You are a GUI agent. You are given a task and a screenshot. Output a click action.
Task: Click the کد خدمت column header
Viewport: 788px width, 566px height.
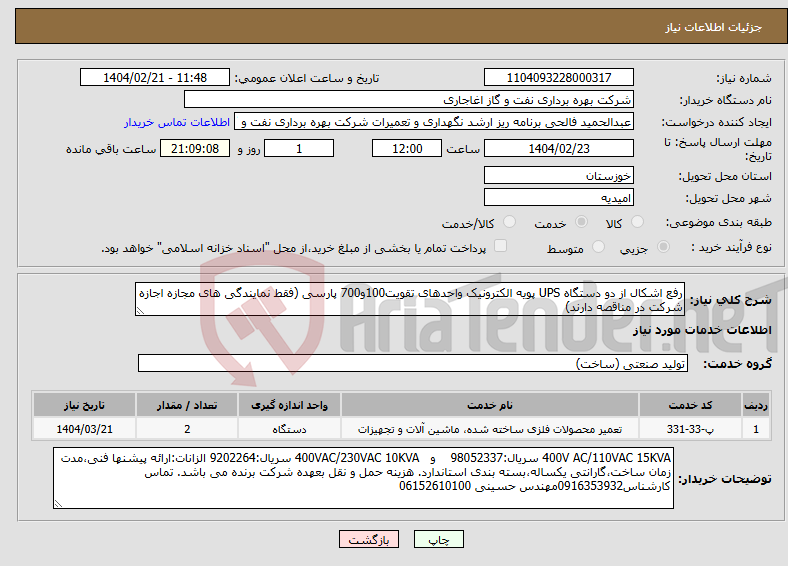690,405
